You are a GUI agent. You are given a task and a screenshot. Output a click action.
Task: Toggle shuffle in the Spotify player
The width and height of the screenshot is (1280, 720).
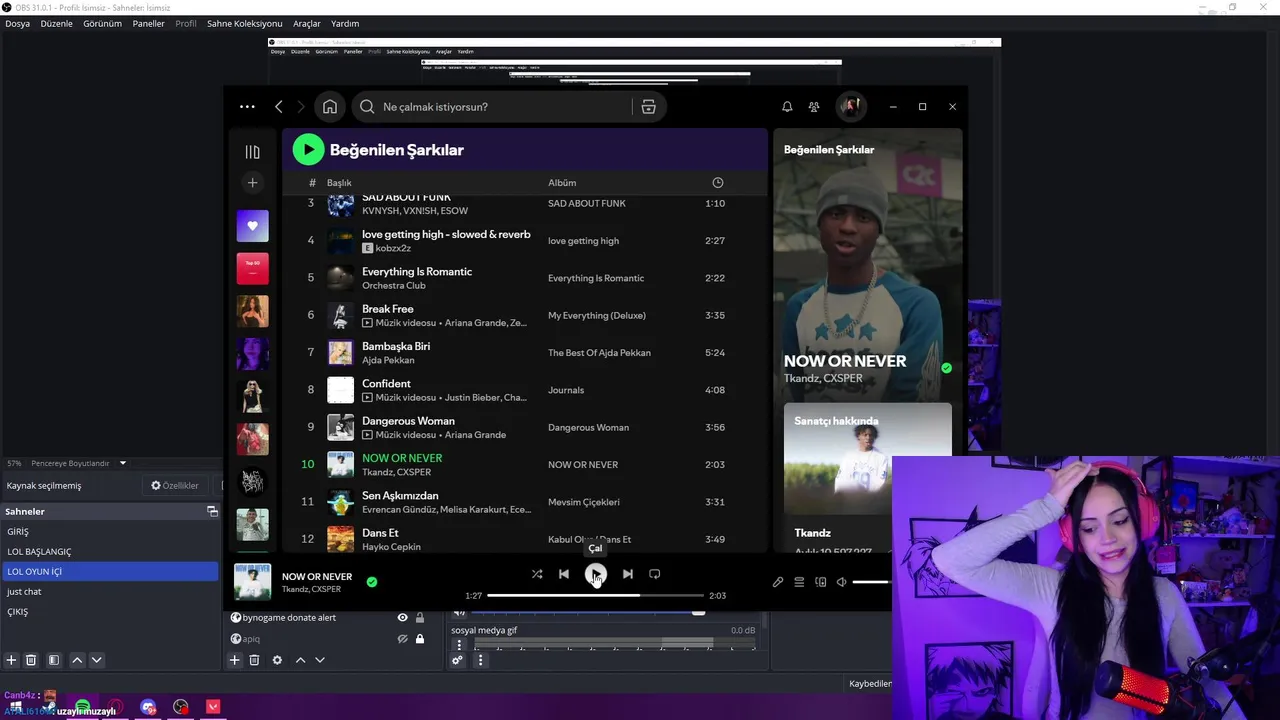(x=537, y=574)
